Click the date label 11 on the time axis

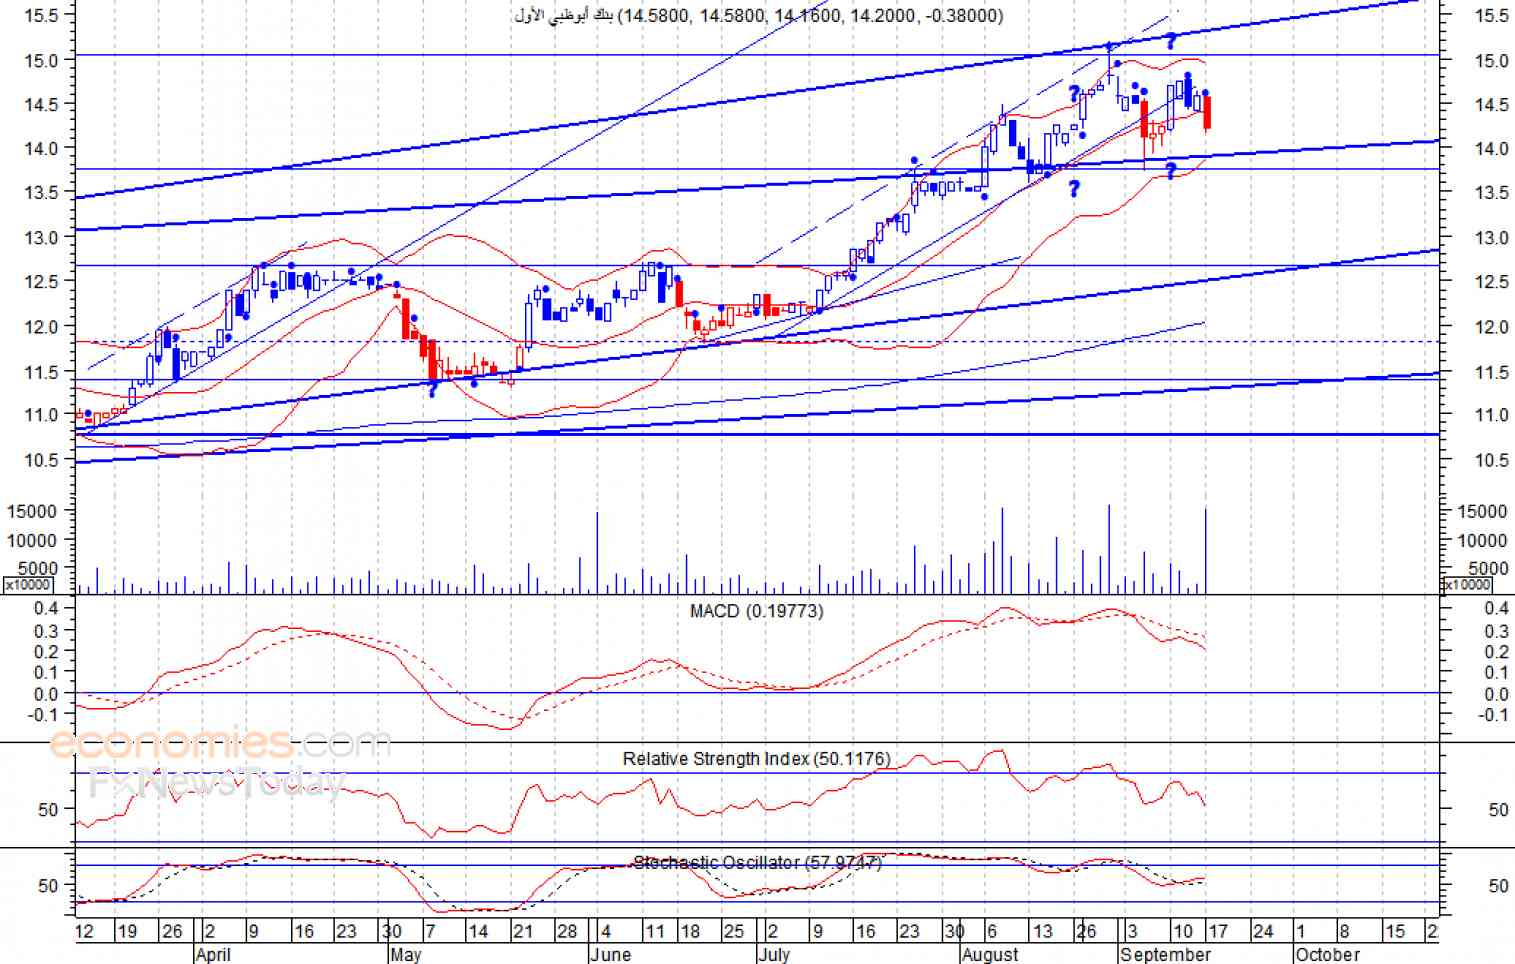[x=654, y=932]
